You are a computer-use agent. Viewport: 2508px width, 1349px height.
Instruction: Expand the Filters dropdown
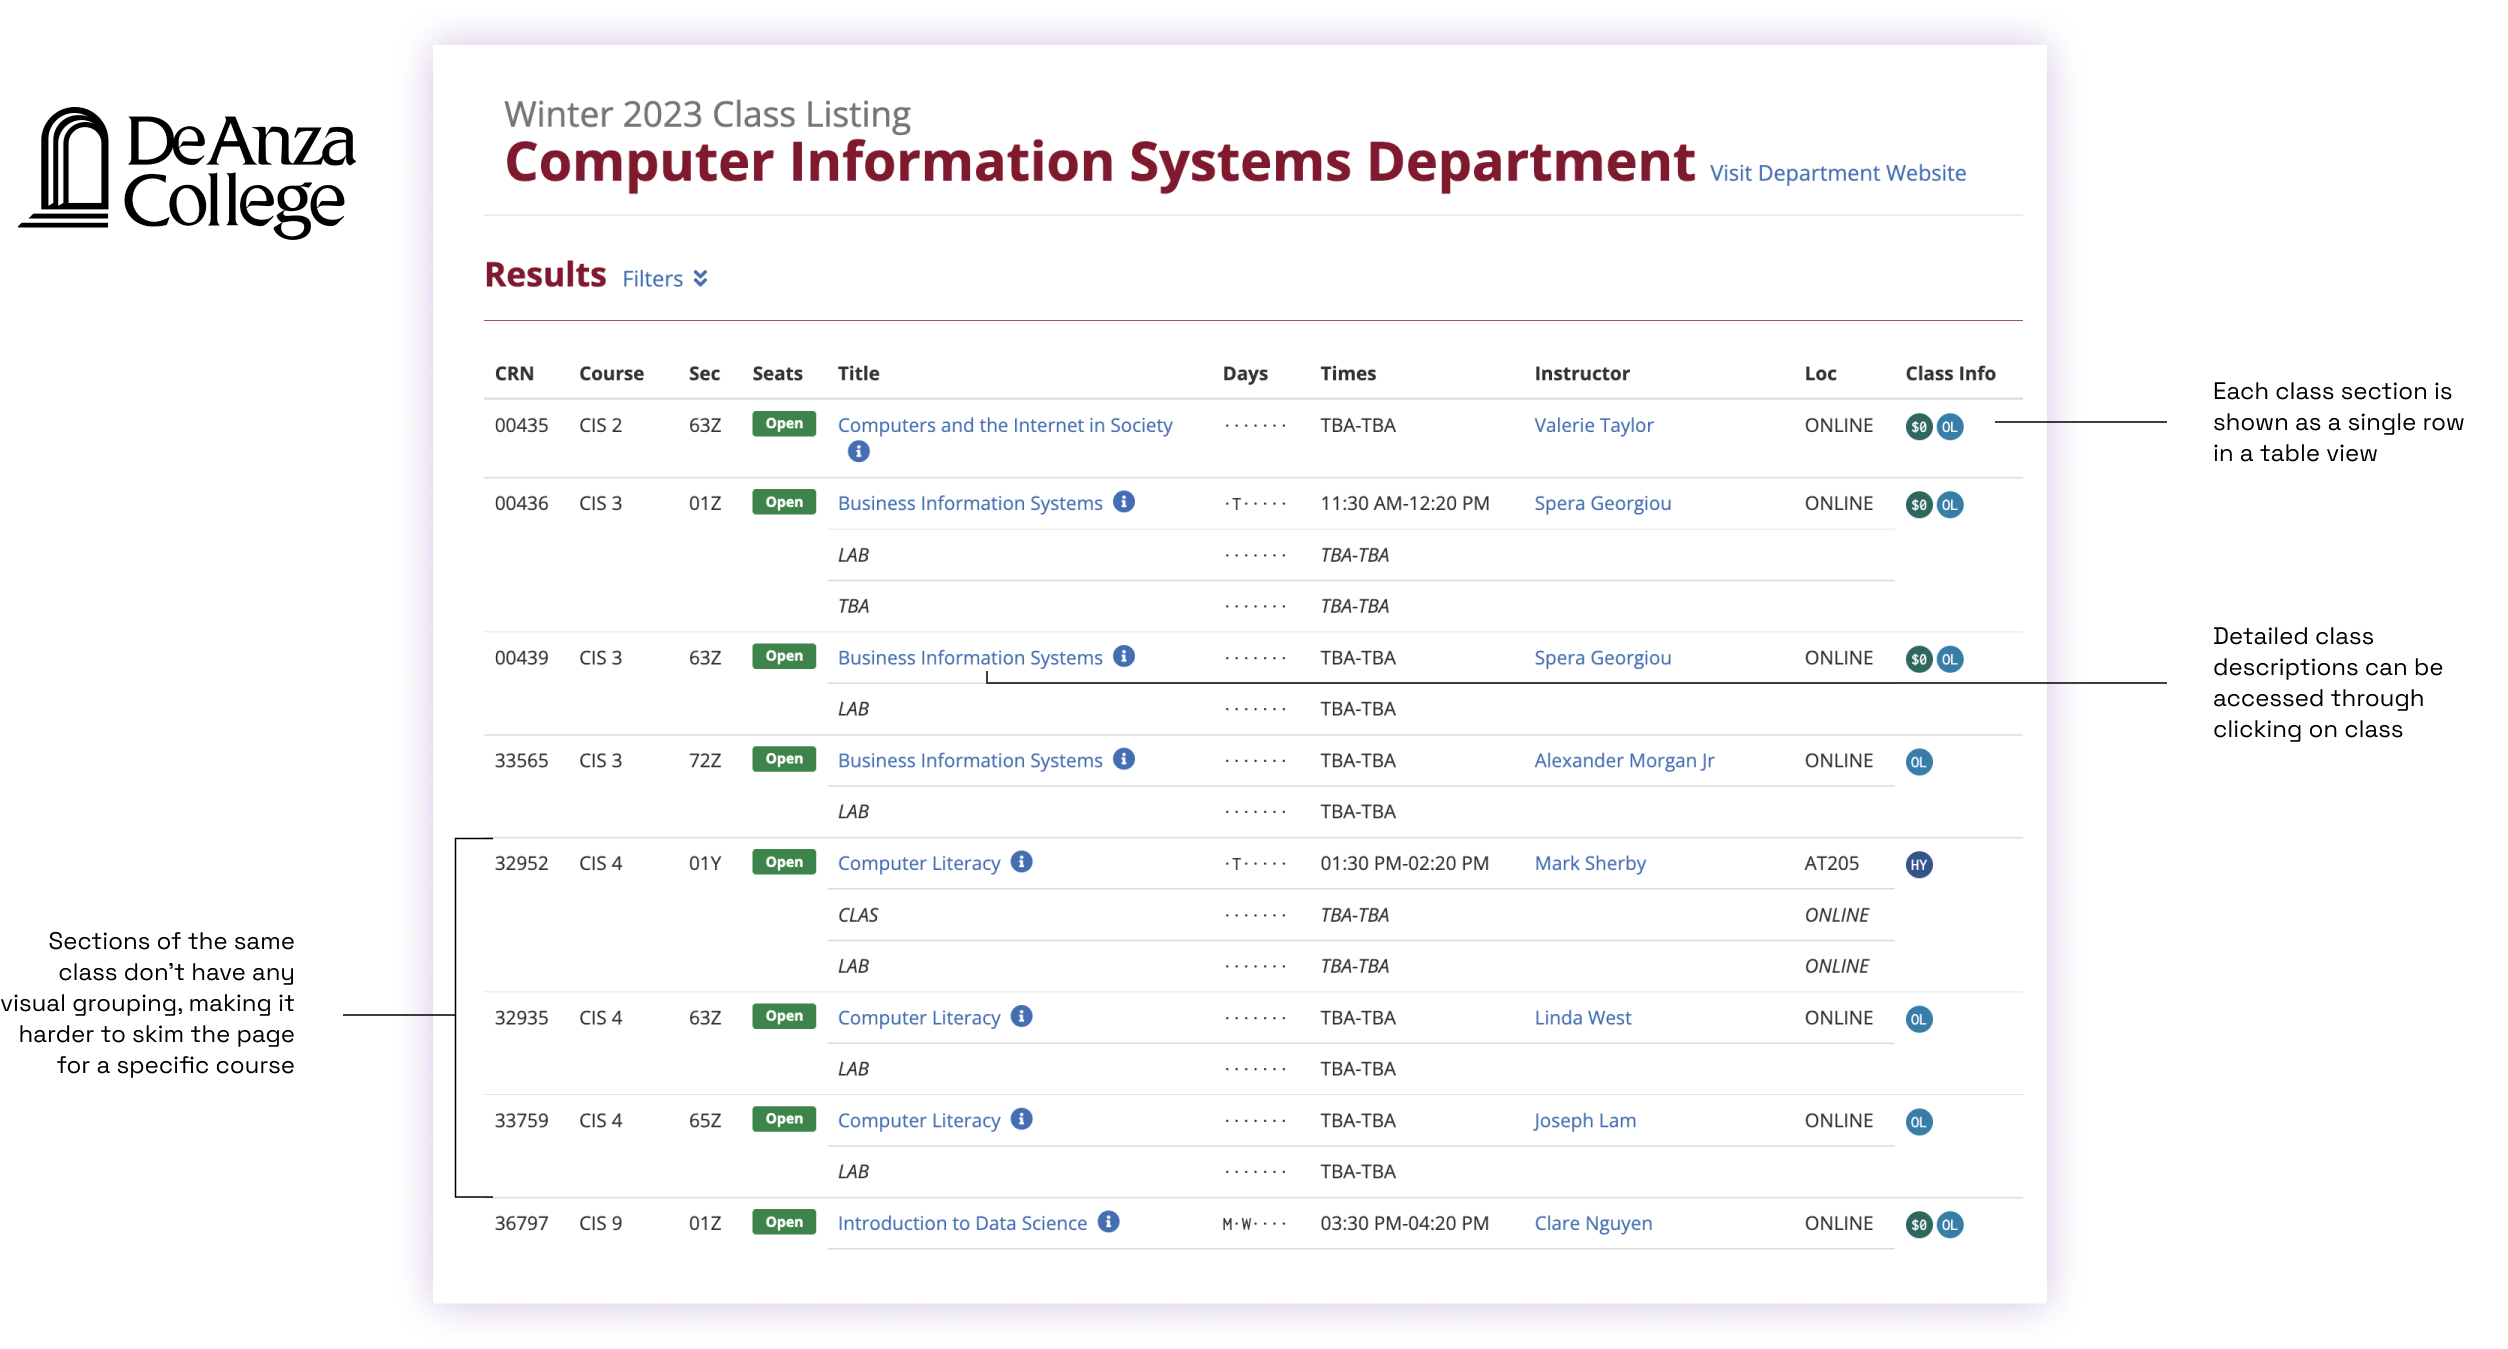point(665,278)
